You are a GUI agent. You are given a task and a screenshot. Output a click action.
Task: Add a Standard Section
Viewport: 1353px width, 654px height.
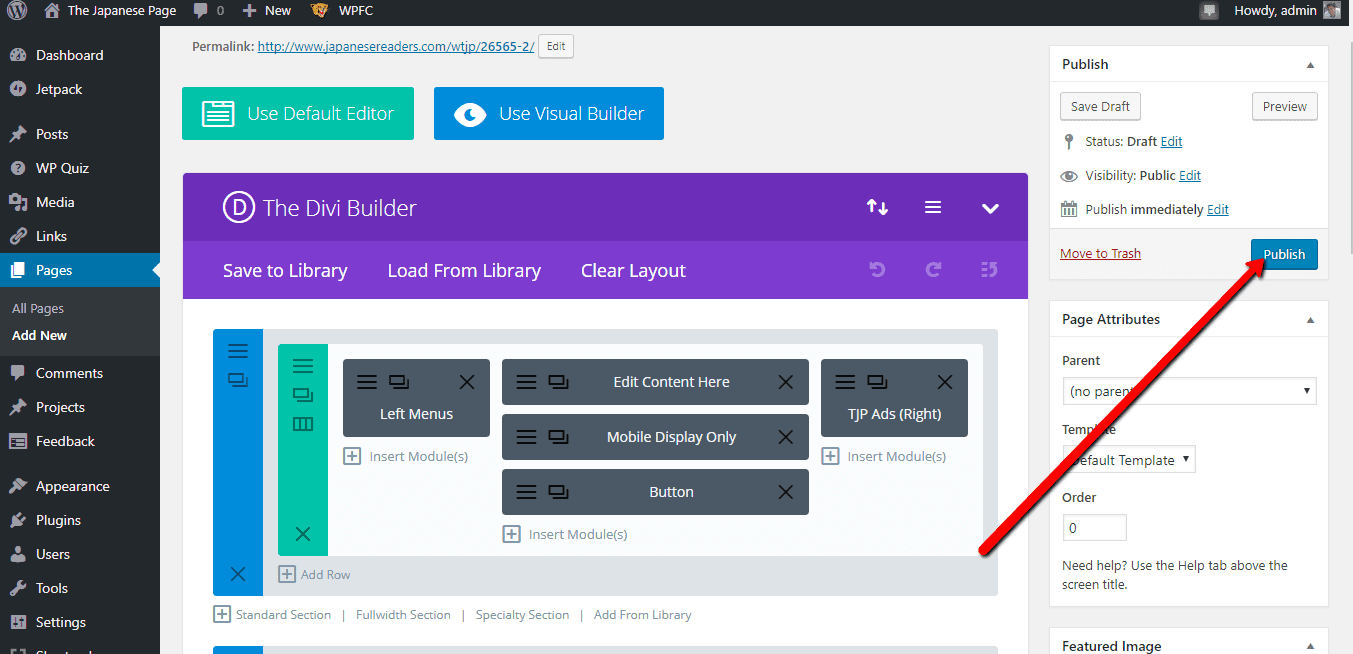pos(272,615)
